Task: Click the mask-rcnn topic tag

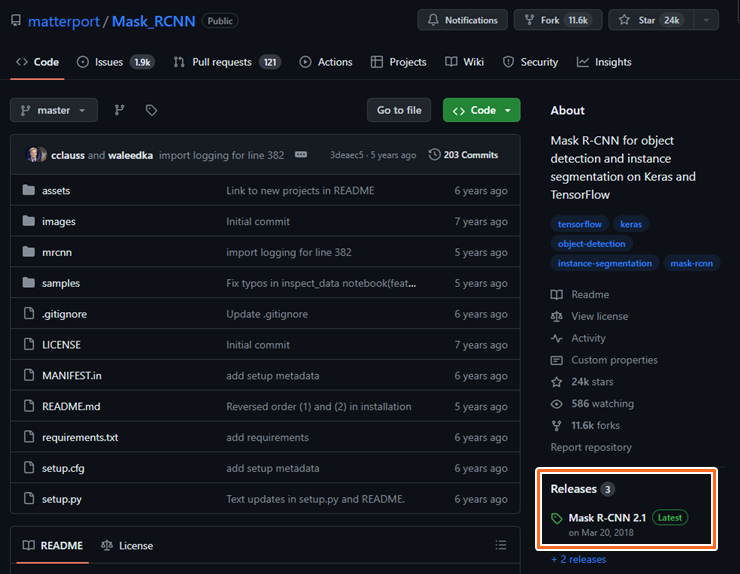Action: pyautogui.click(x=691, y=263)
